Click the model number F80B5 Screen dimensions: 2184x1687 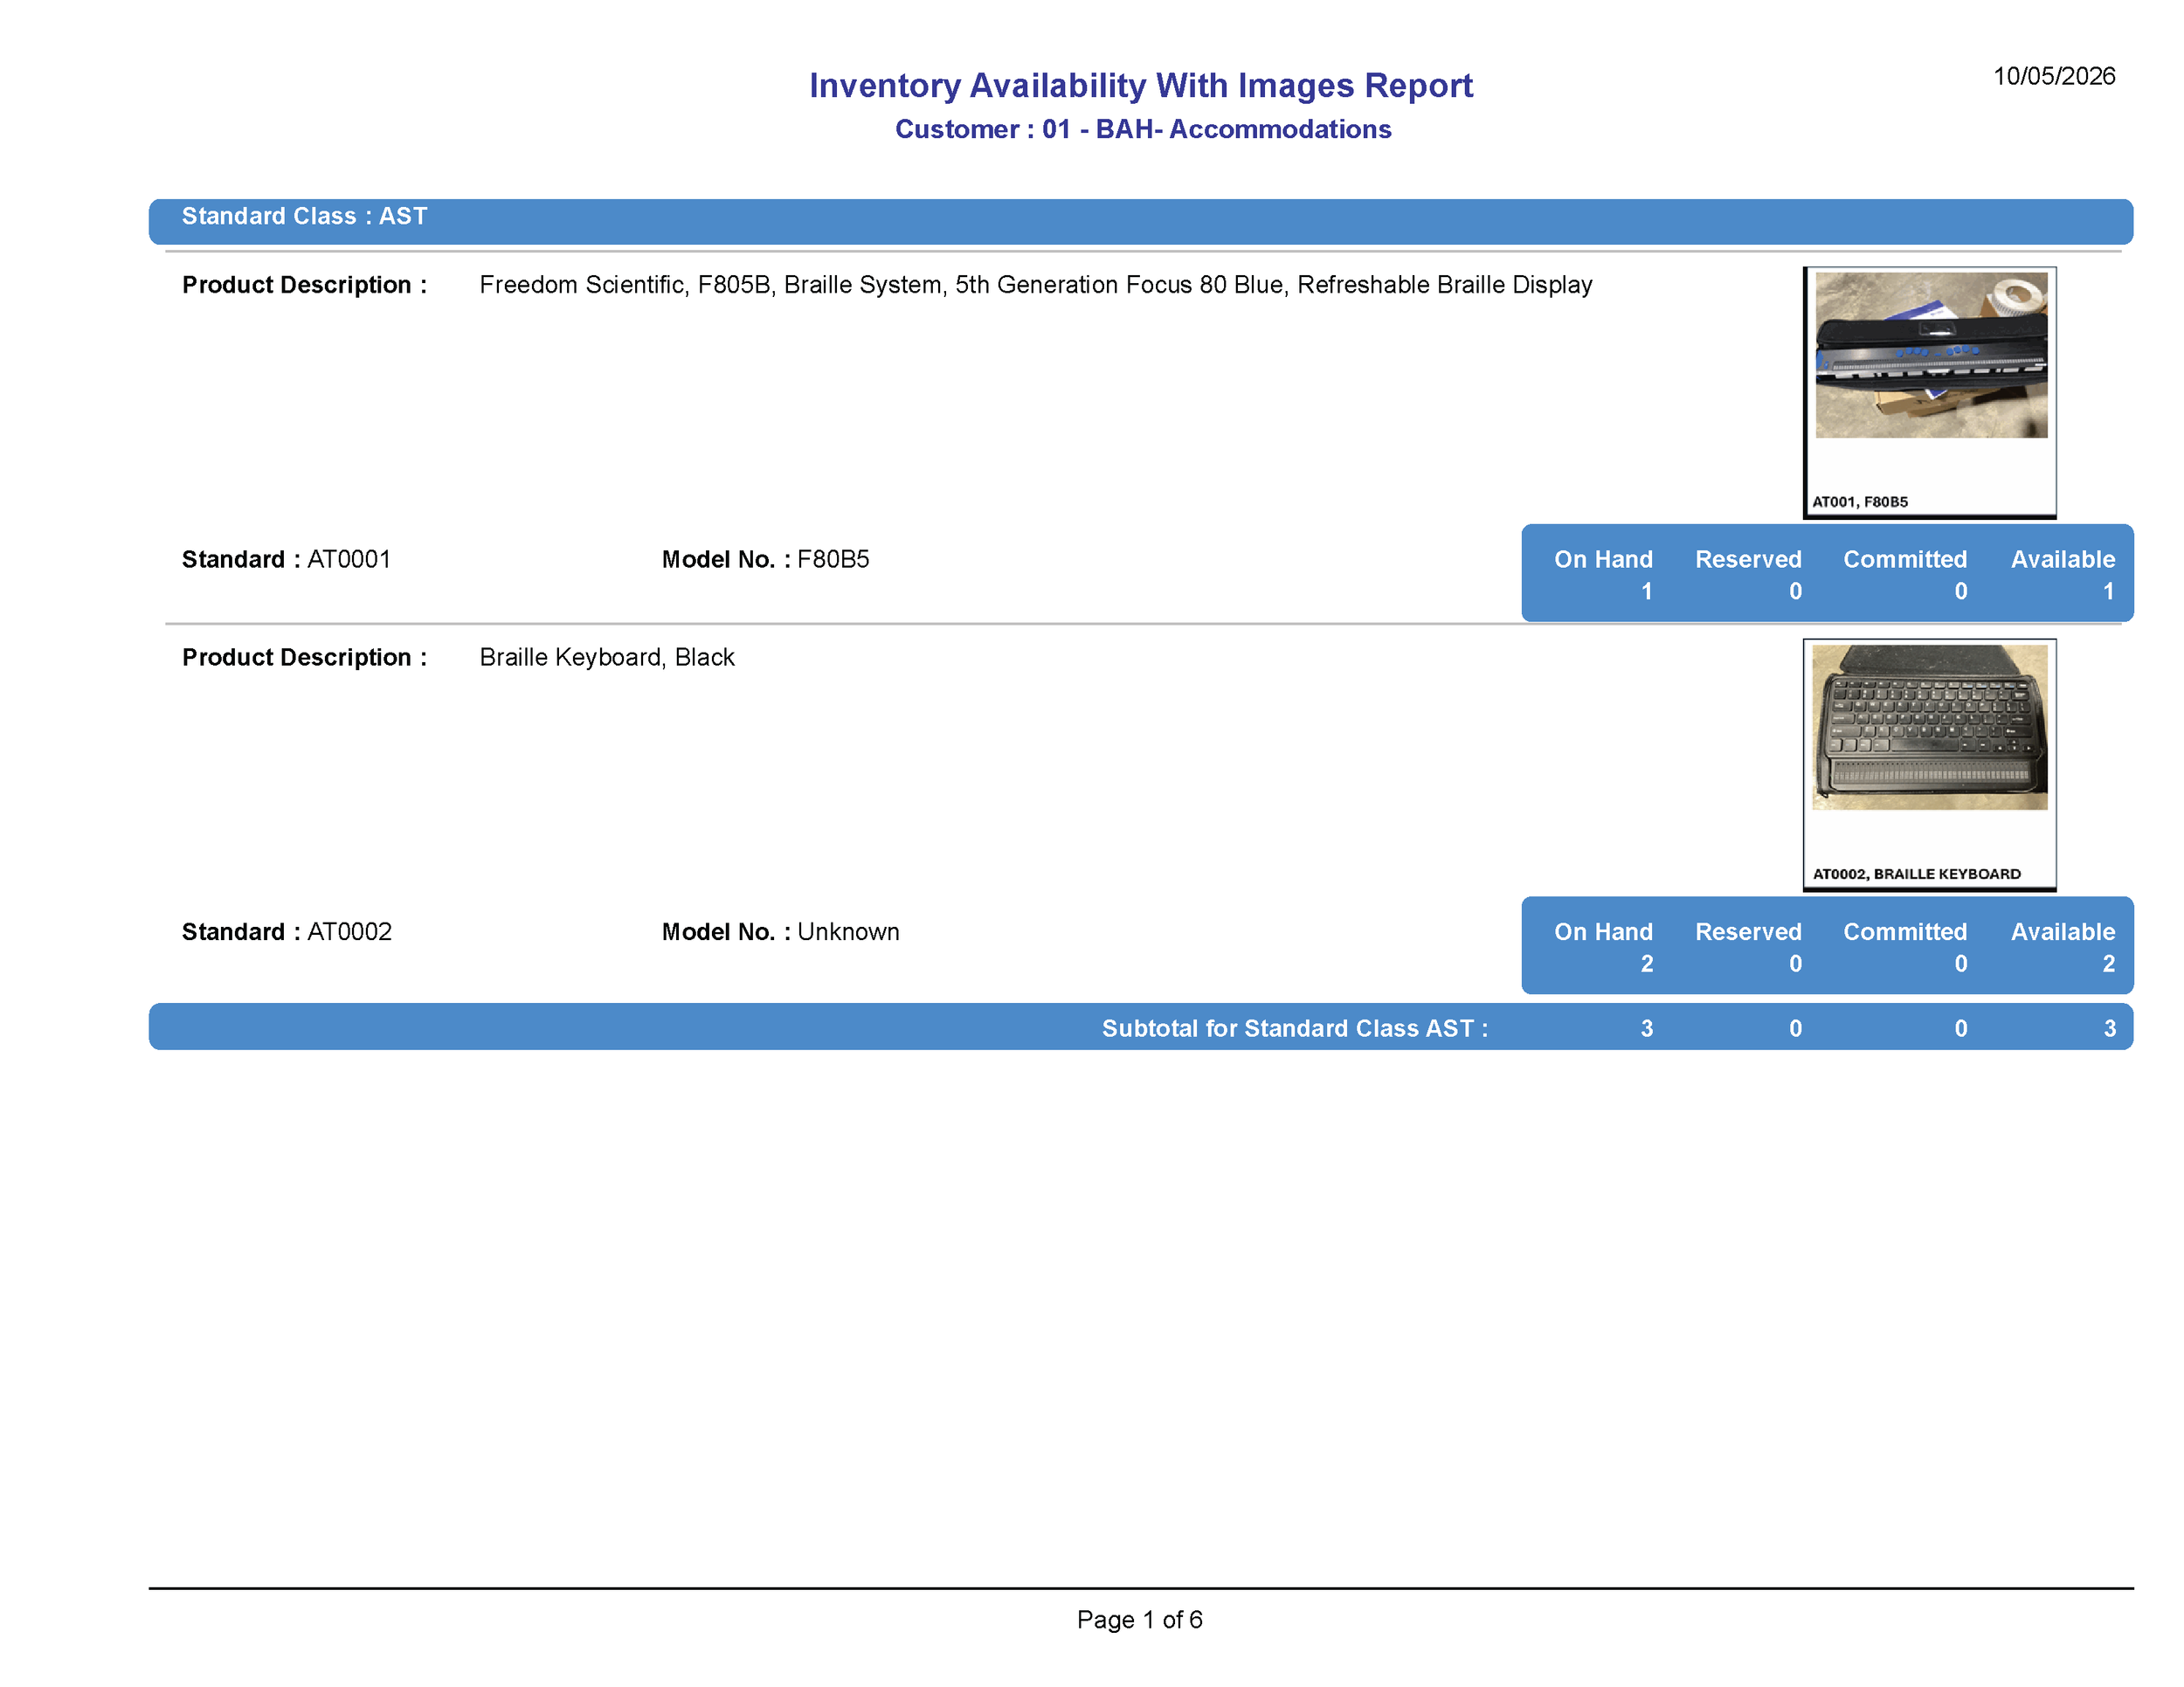(x=833, y=559)
